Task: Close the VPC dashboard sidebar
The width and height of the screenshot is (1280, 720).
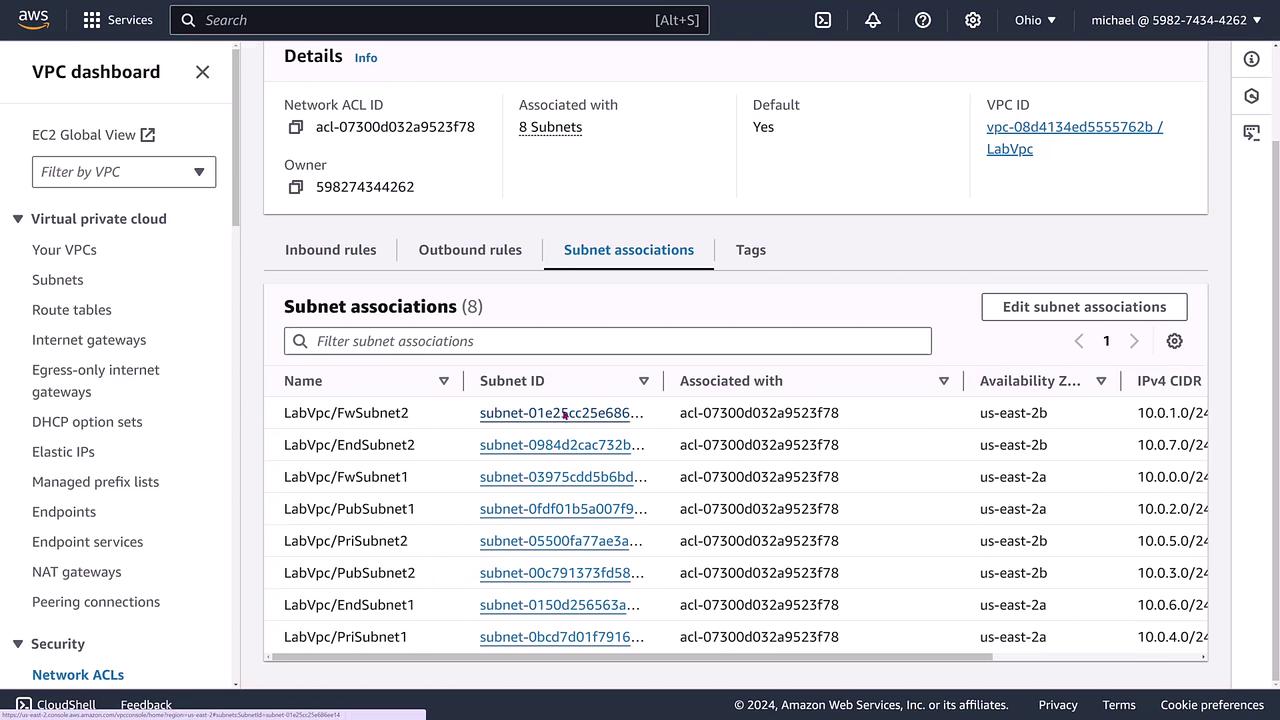Action: tap(202, 72)
